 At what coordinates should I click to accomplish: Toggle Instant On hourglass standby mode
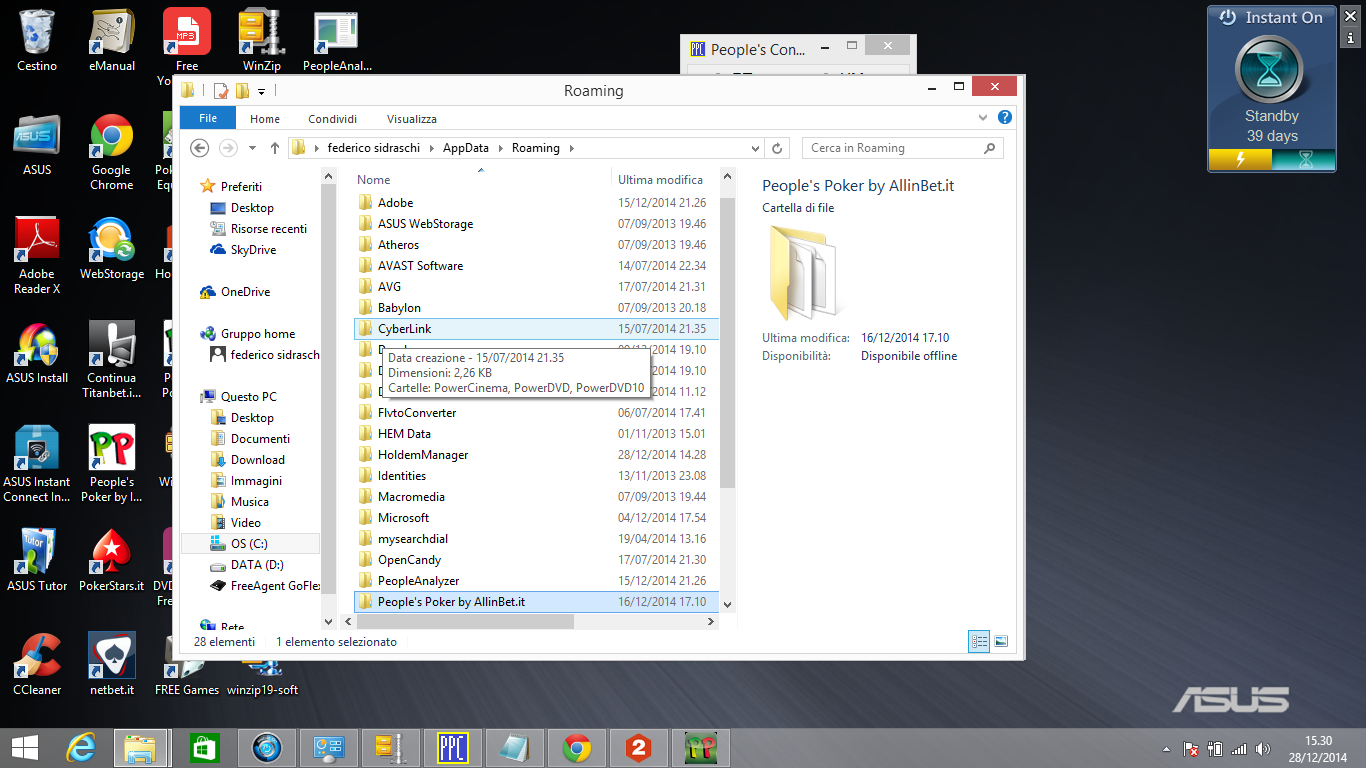[1304, 159]
